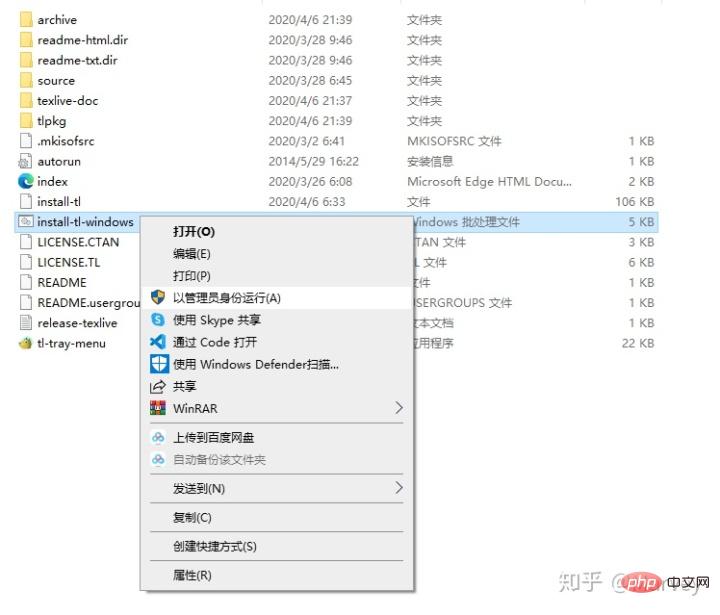
Task: Select the index file name
Action: 52,181
